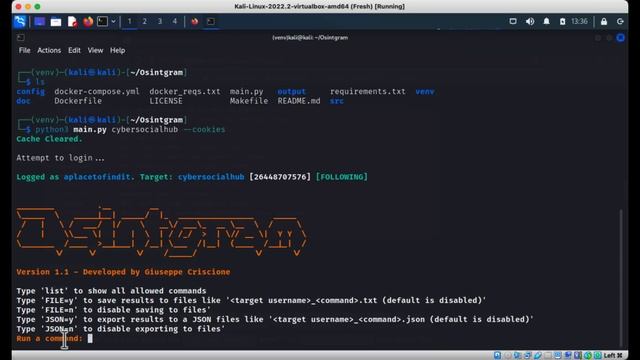Click 'README.md' in the ls output
This screenshot has height=360, width=640.
point(299,101)
